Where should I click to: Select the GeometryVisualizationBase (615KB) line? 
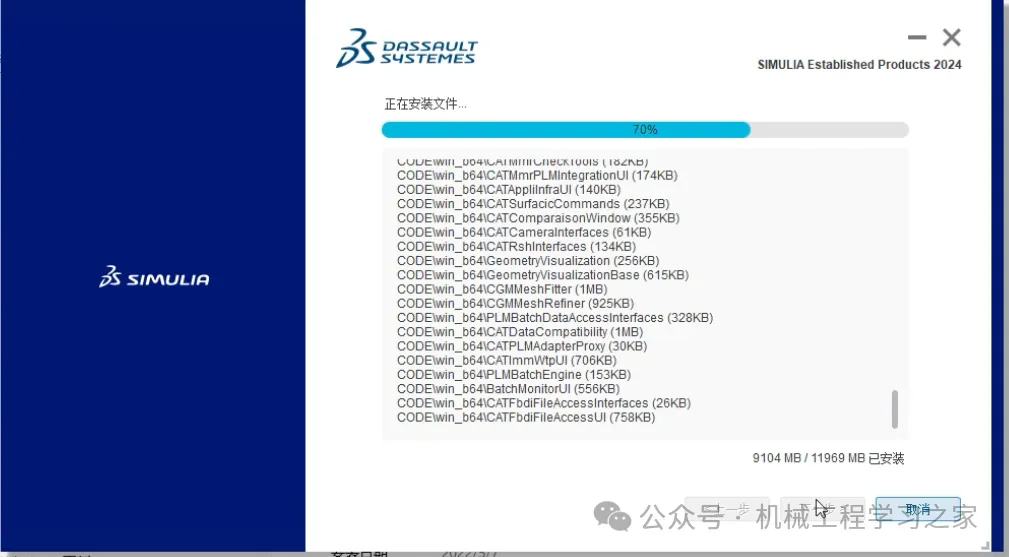click(x=543, y=275)
